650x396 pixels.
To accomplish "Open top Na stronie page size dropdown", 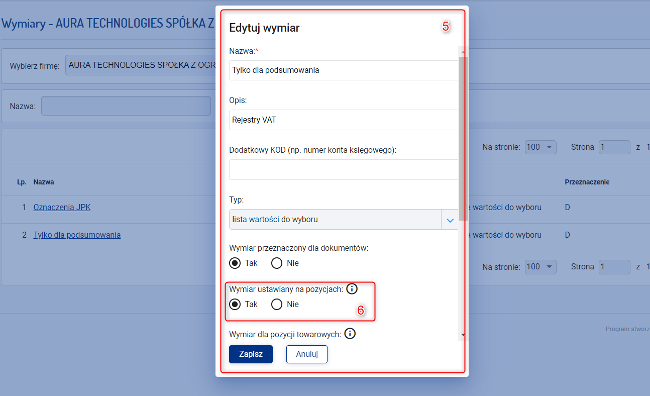I will tap(541, 147).
